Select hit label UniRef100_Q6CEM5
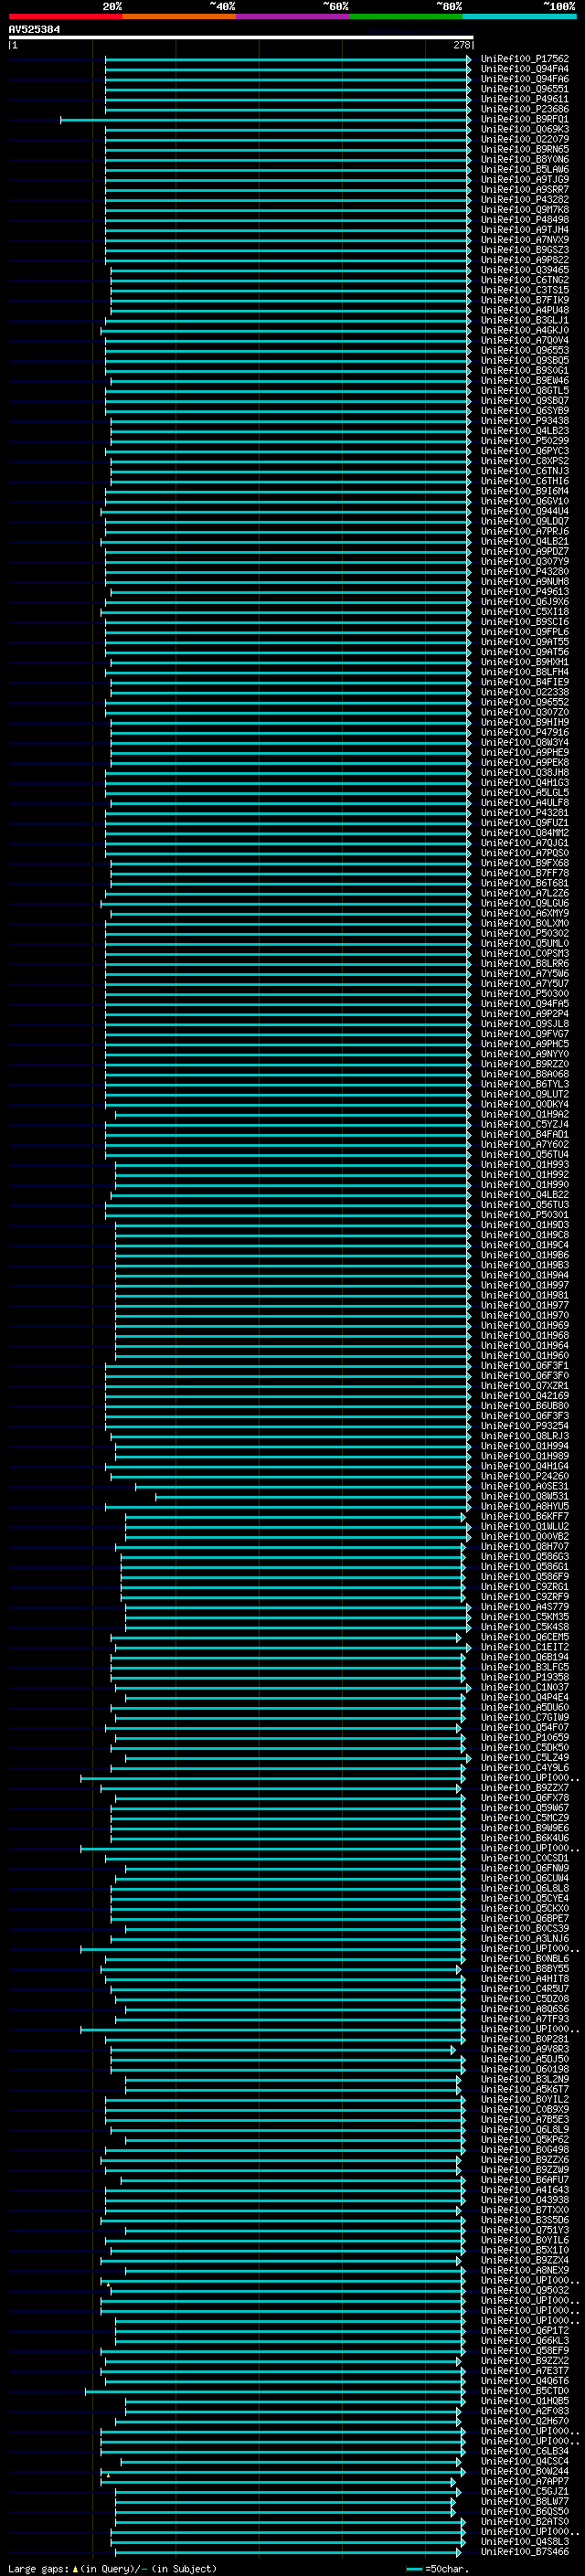This screenshot has height=2576, width=585. coord(524,1637)
